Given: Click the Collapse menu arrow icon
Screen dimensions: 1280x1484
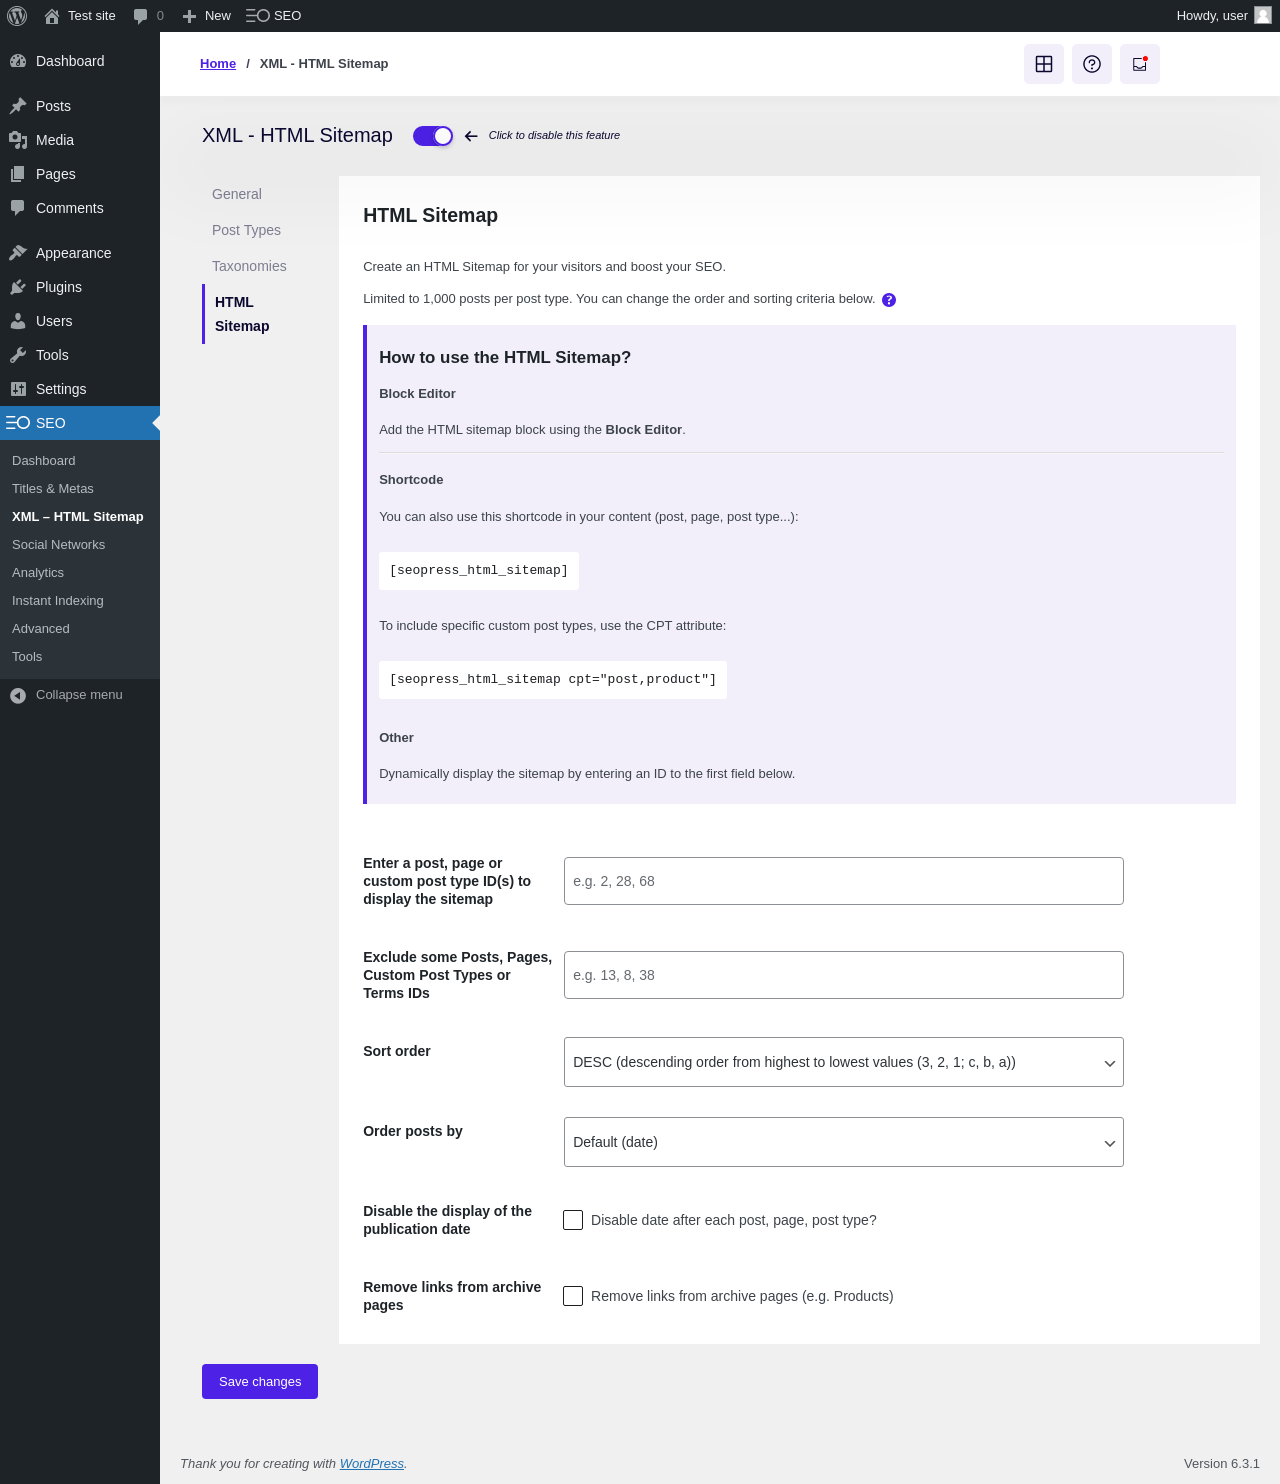Looking at the screenshot, I should [x=18, y=696].
